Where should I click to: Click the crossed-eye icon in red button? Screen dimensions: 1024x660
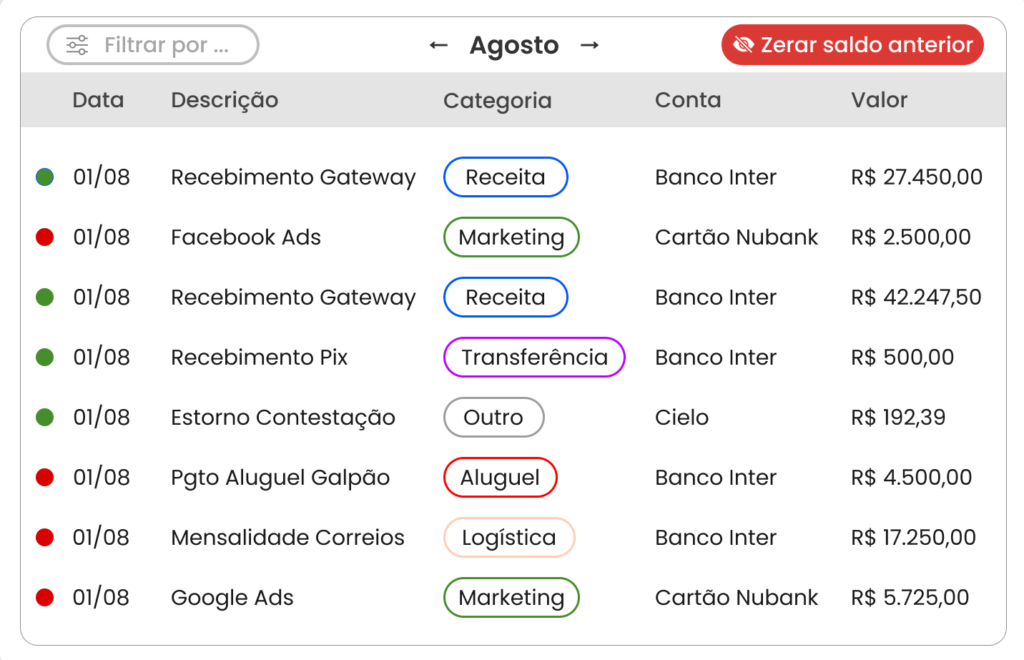(x=743, y=44)
